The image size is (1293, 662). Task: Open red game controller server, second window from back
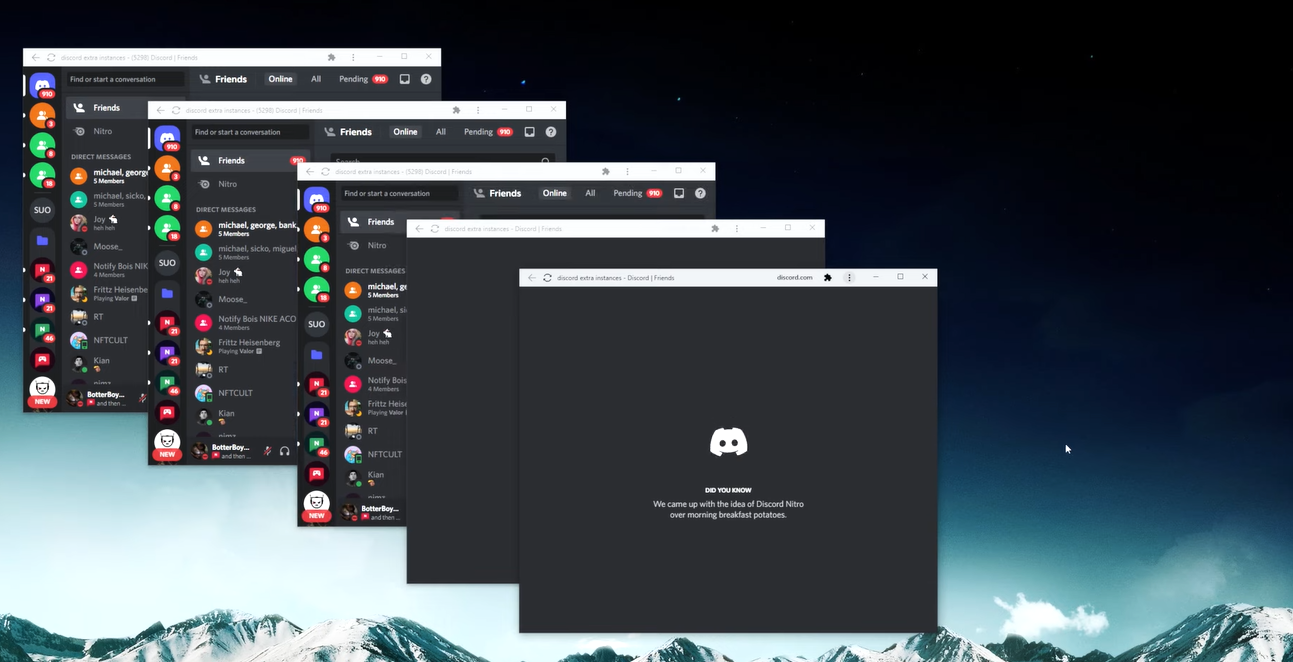[x=167, y=412]
